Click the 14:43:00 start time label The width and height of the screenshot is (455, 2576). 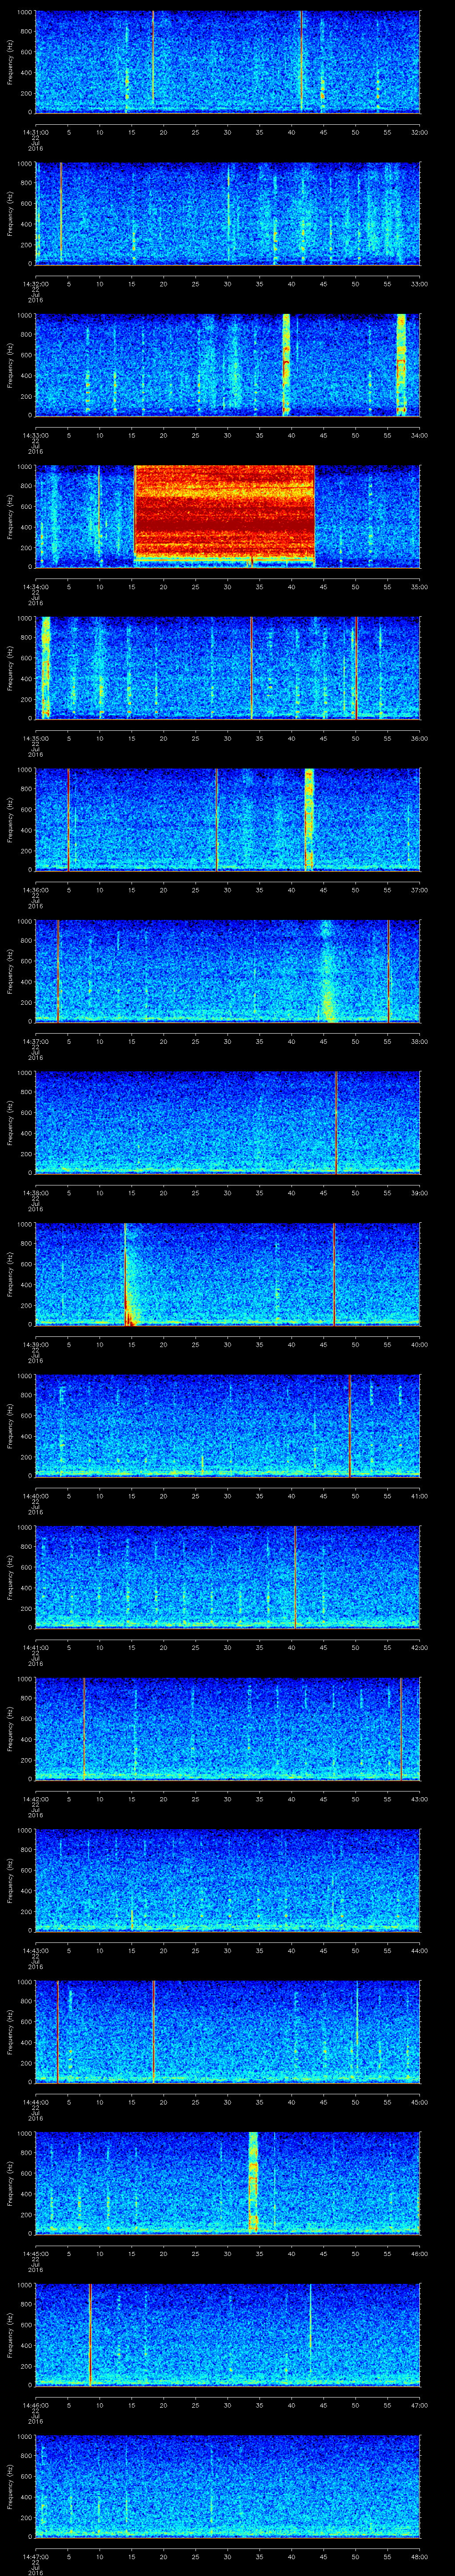click(35, 1950)
